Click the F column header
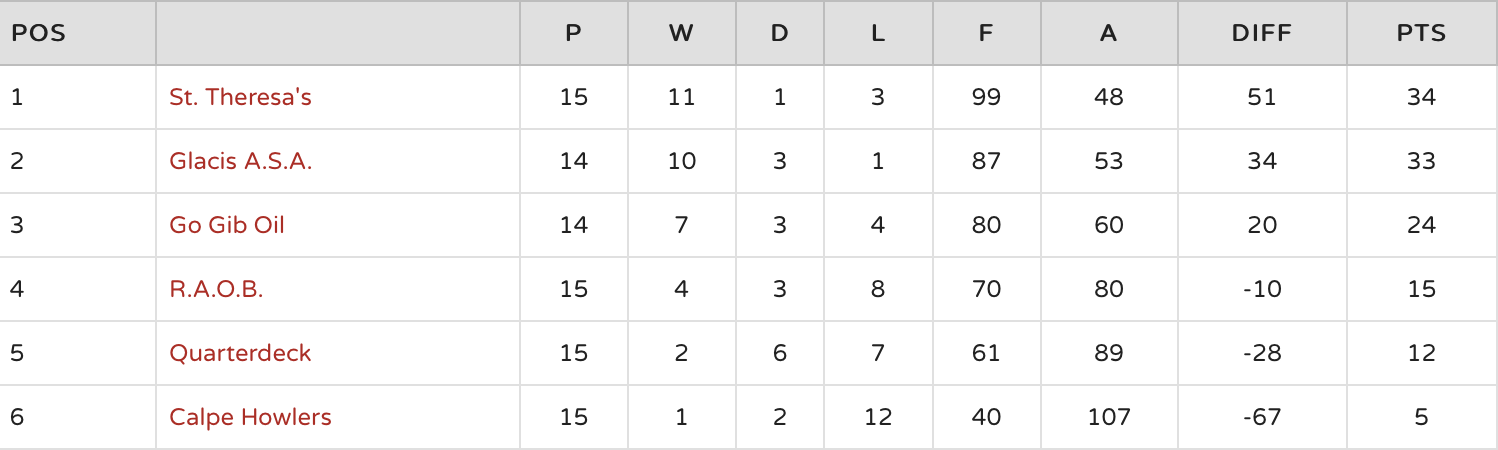Viewport: 1498px width, 450px height. coord(985,33)
